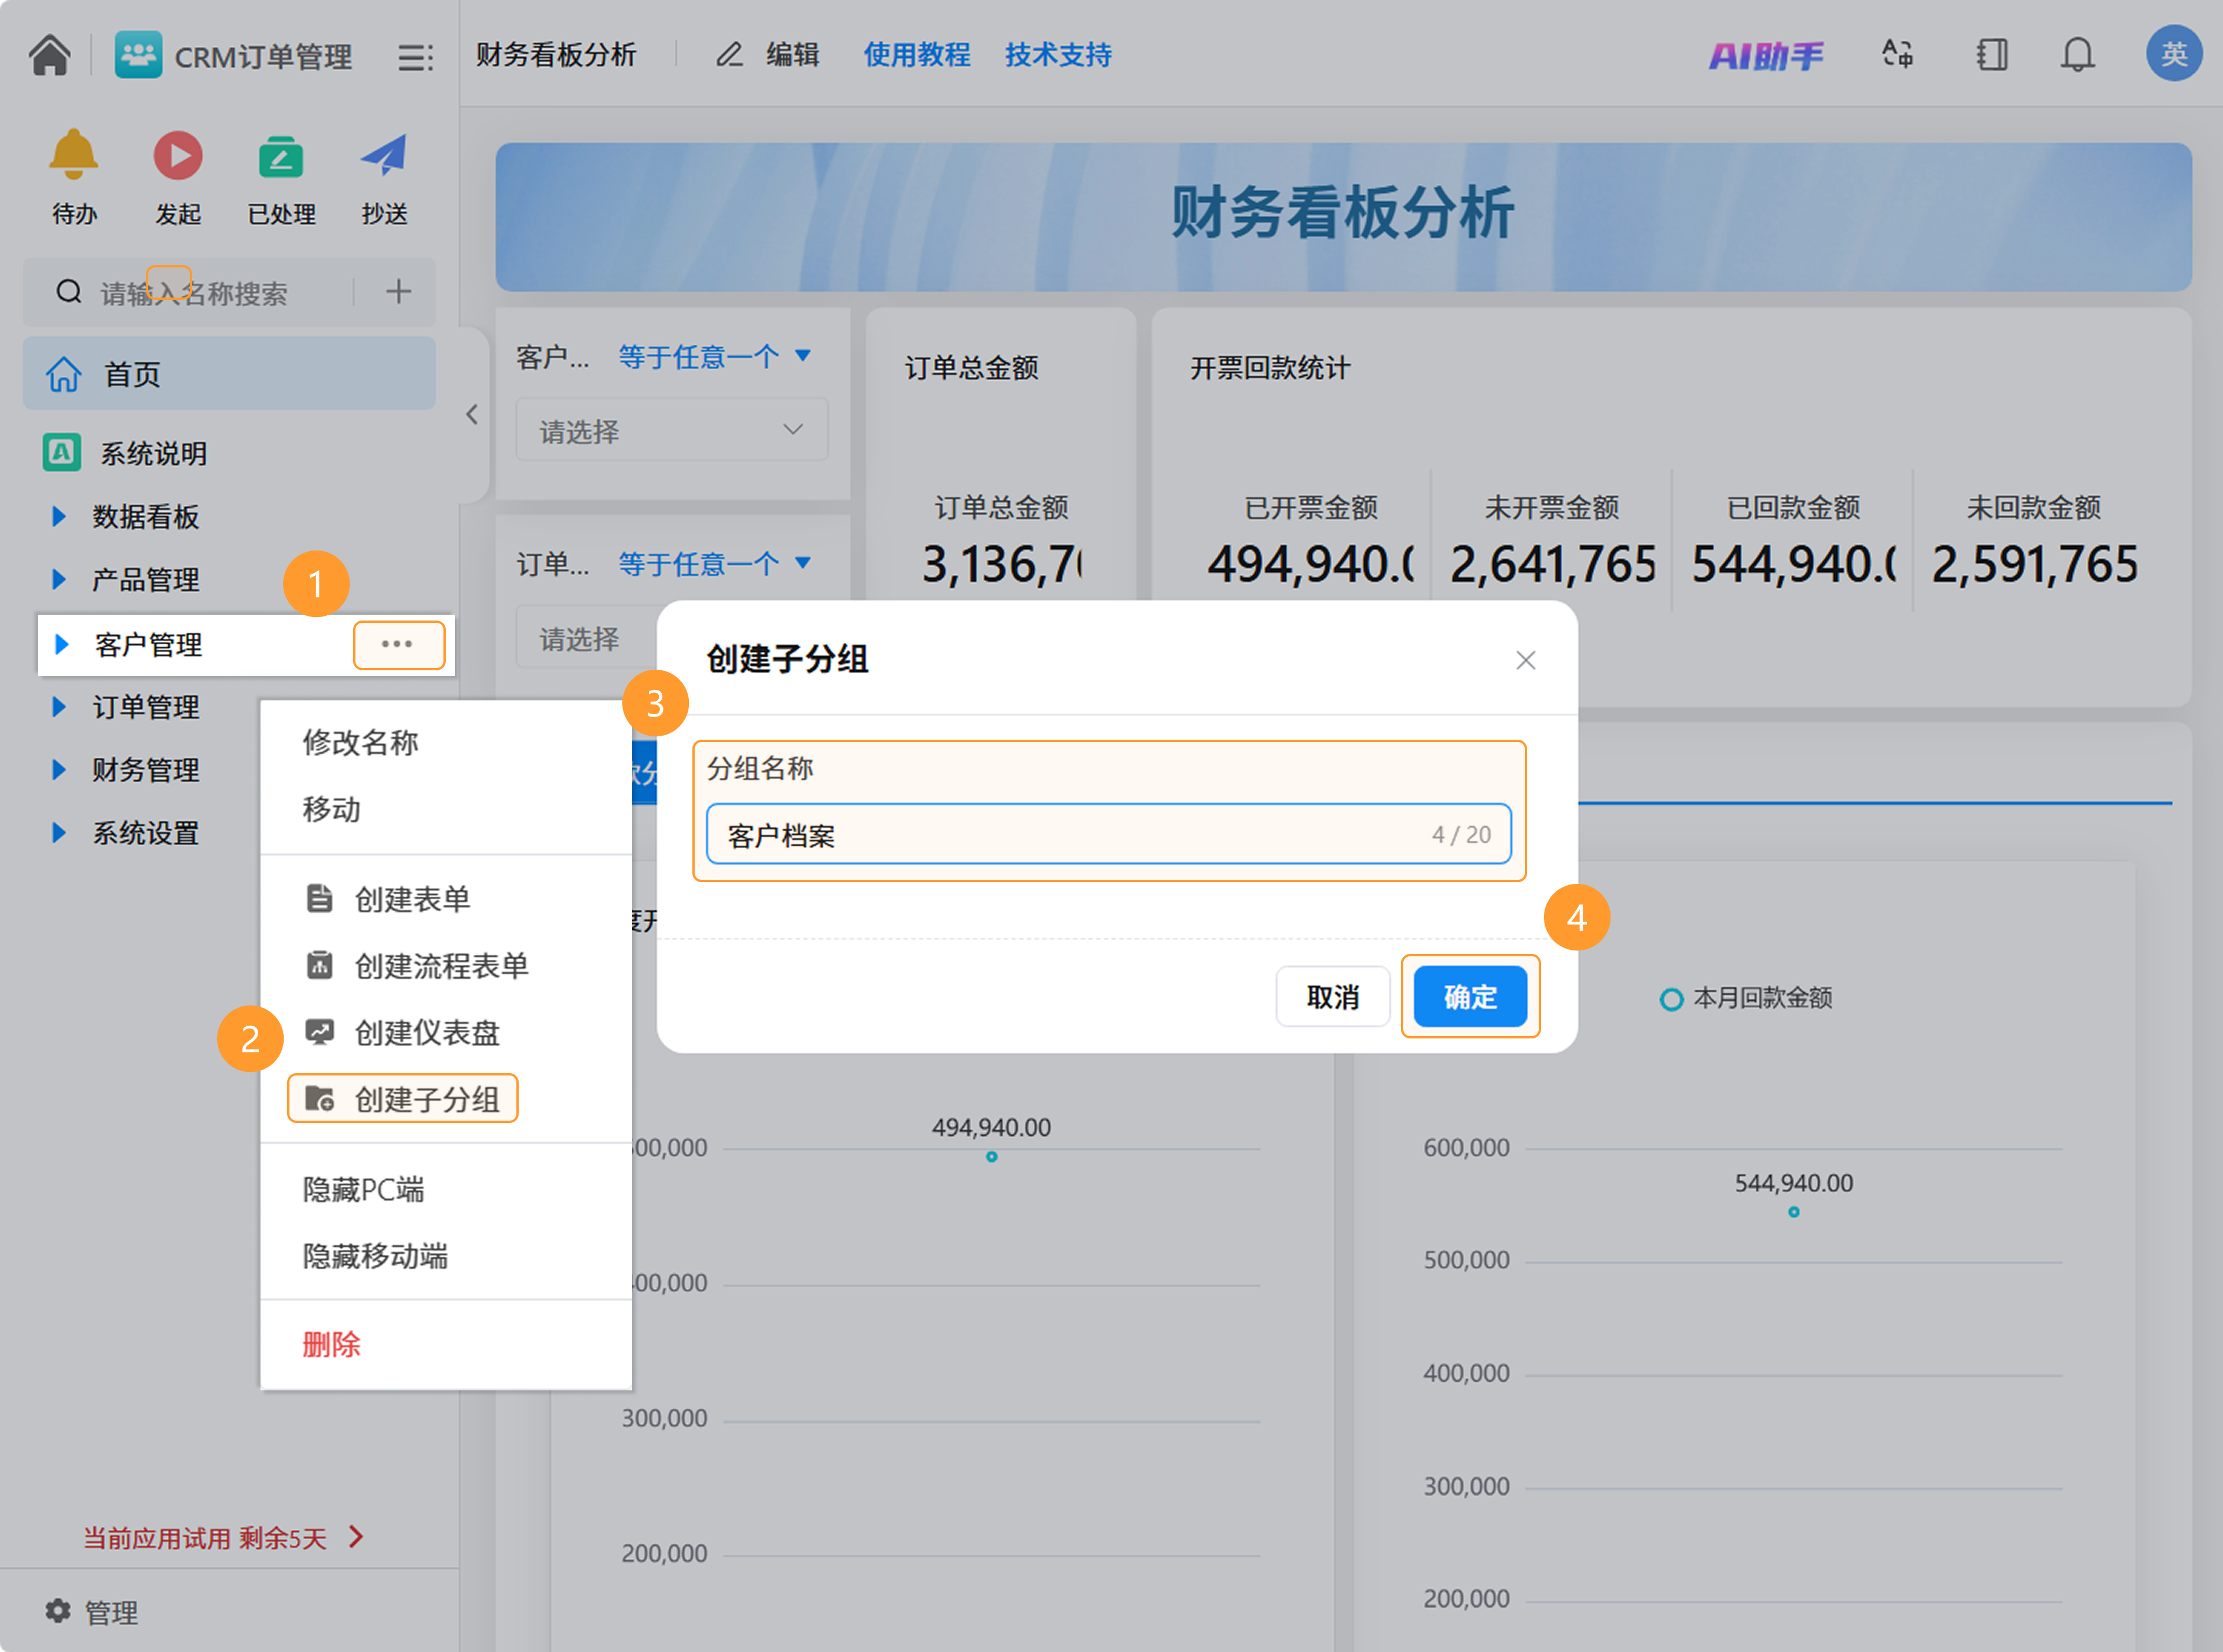This screenshot has width=2223, height=1652.
Task: Expand the 系统设置 tree group
Action: point(59,833)
